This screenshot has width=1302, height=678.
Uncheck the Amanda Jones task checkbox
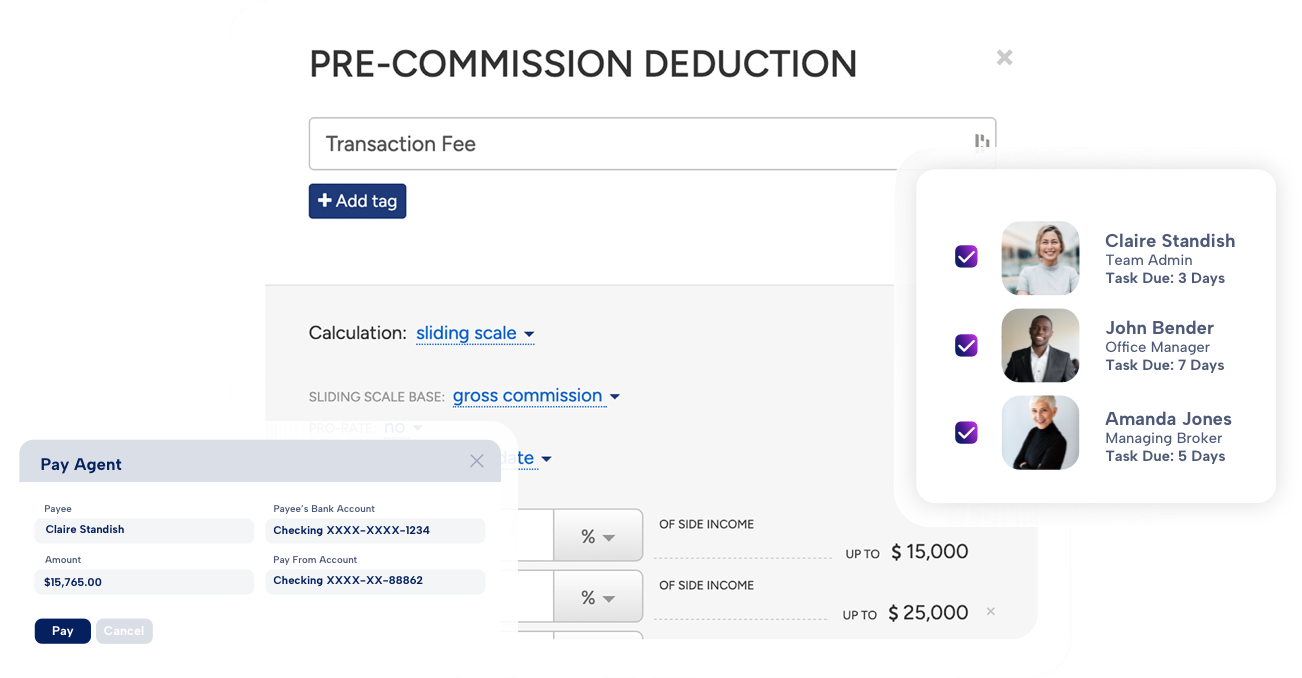coord(966,432)
